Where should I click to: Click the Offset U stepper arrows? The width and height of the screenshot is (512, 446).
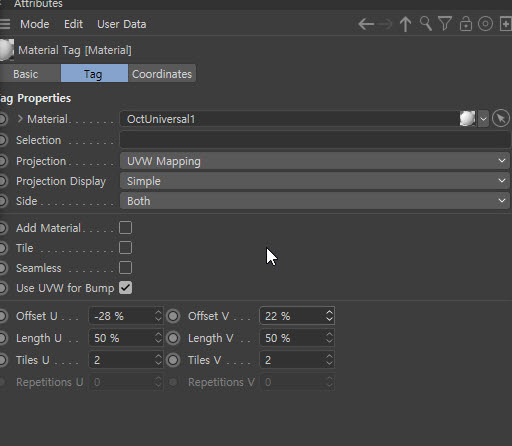point(158,316)
